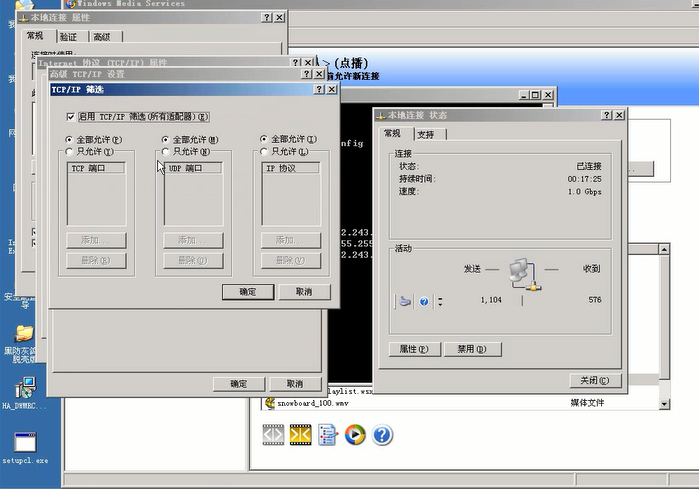Viewport: 699px width, 489px height.
Task: Click 取消 in advanced TCP/IP settings dialog
Action: pos(295,384)
